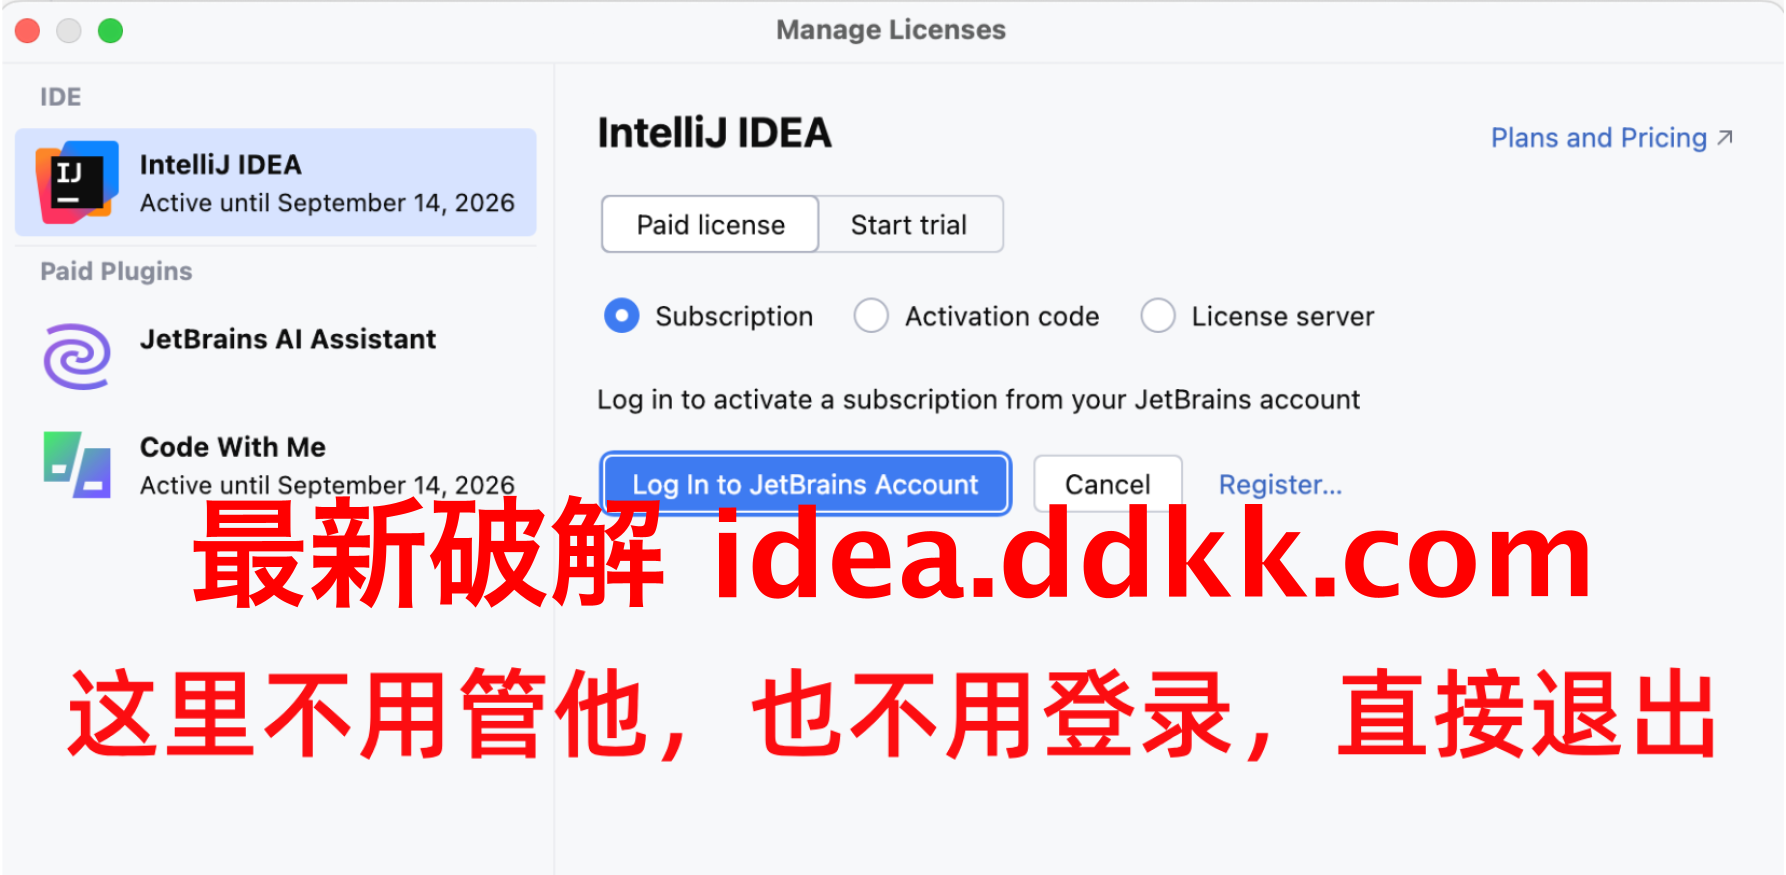This screenshot has height=875, width=1786.
Task: Click the gray minimize window button
Action: [x=68, y=31]
